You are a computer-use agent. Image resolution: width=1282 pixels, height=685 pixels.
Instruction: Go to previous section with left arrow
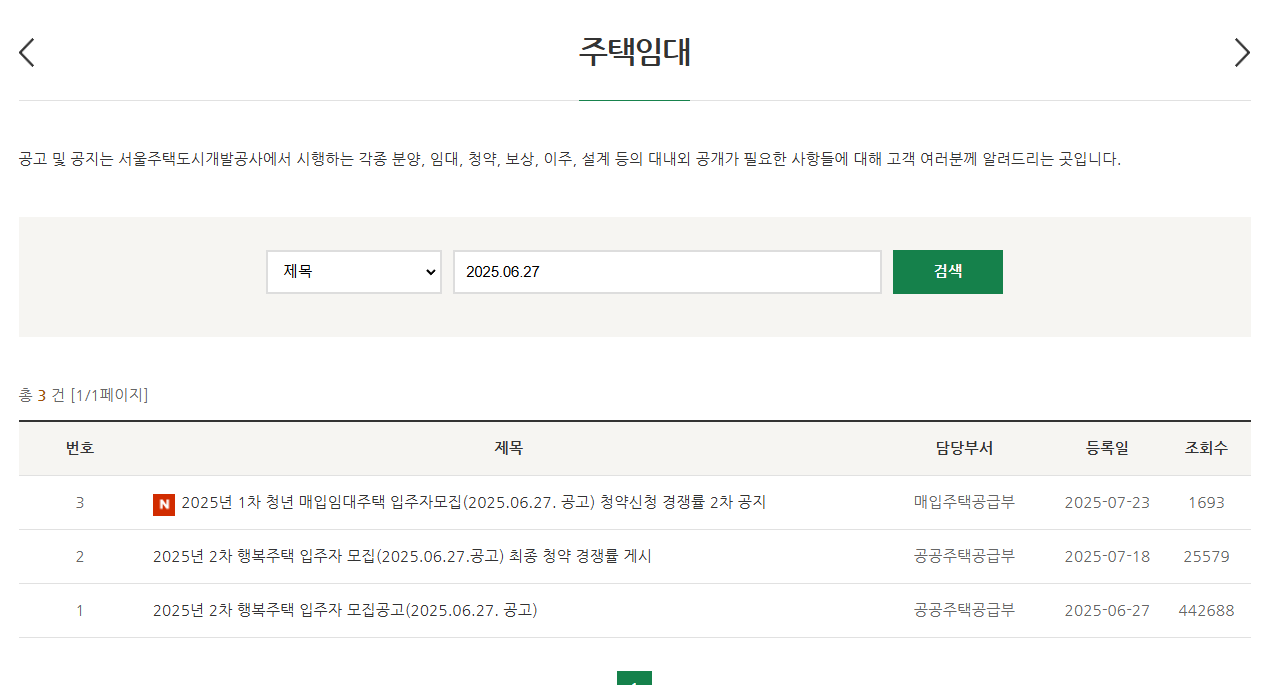click(27, 52)
